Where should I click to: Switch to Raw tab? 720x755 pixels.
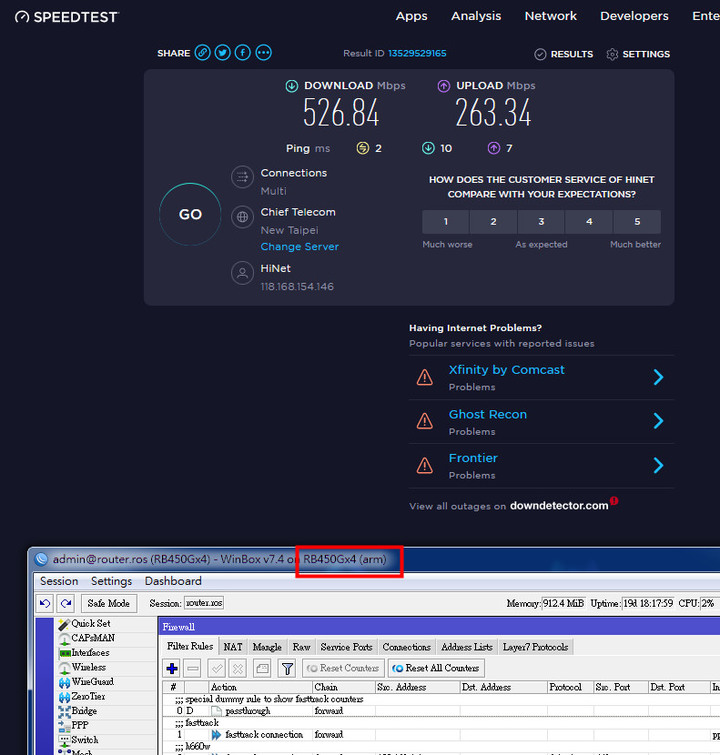pyautogui.click(x=301, y=647)
